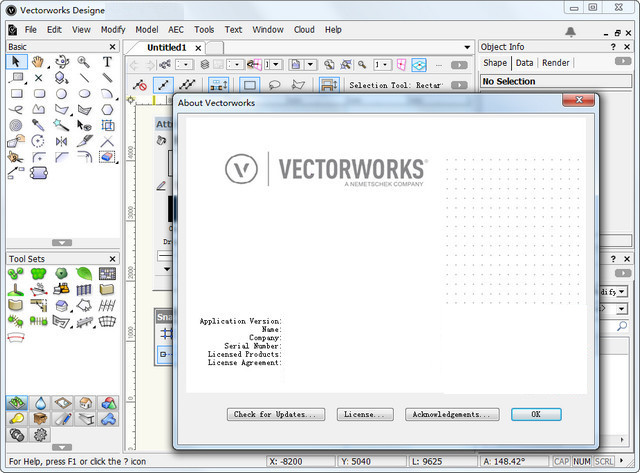The image size is (640, 473).
Task: Click the L length field in status bar
Action: tap(442, 462)
